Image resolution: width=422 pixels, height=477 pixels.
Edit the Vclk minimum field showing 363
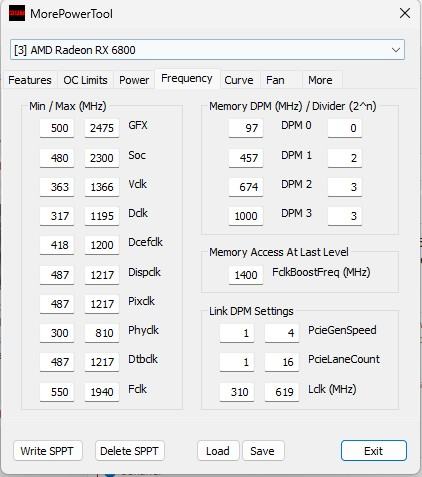[57, 187]
